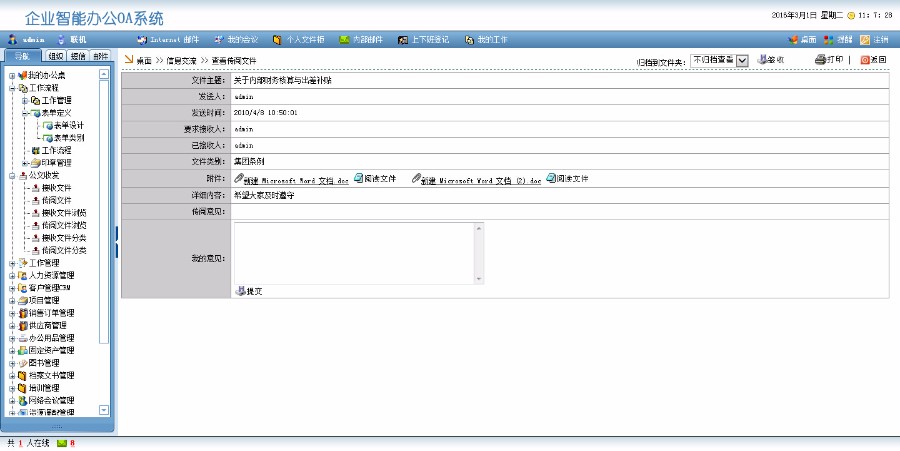The width and height of the screenshot is (900, 451).
Task: Click the 返回 return icon
Action: (873, 60)
